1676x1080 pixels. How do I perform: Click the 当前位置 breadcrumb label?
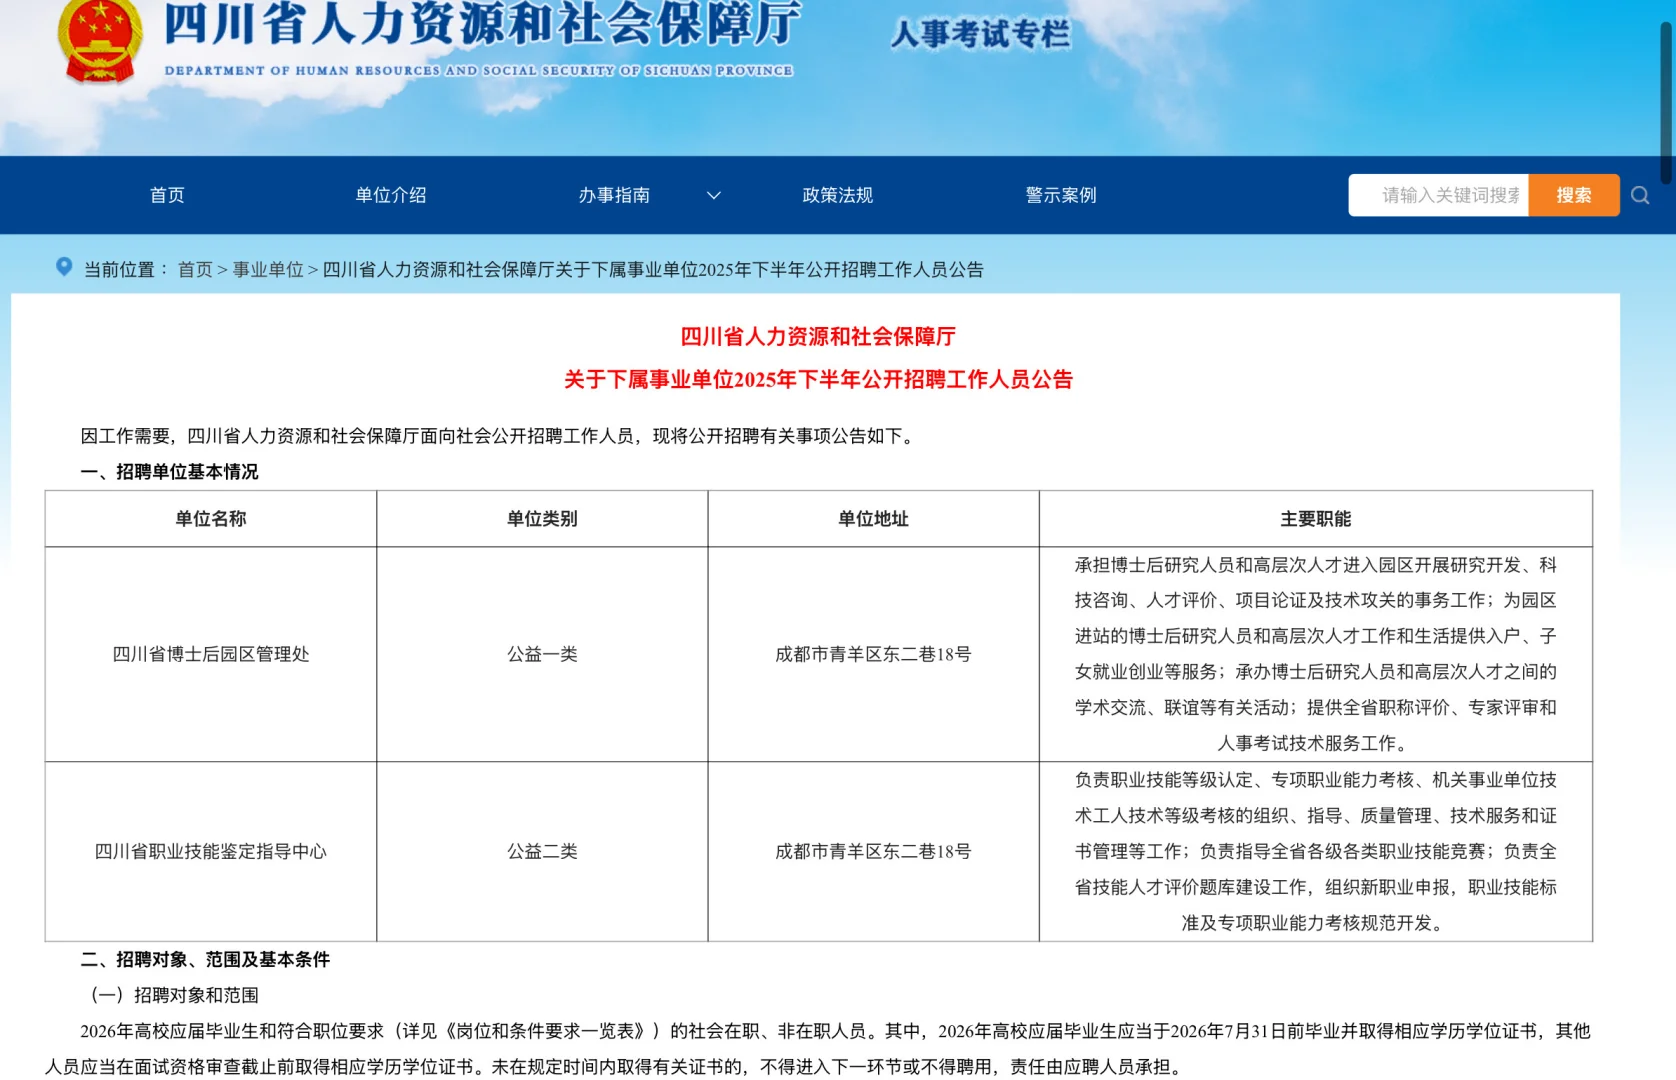click(126, 270)
